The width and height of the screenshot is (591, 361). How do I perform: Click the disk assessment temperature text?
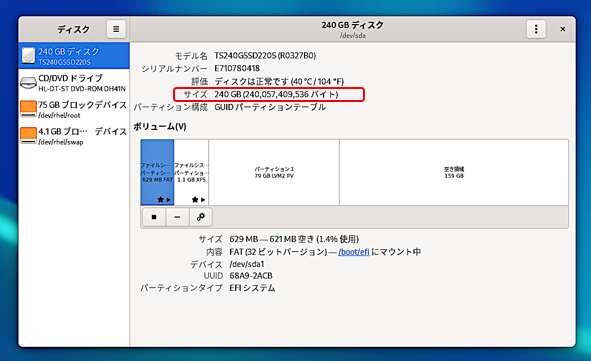pos(279,81)
